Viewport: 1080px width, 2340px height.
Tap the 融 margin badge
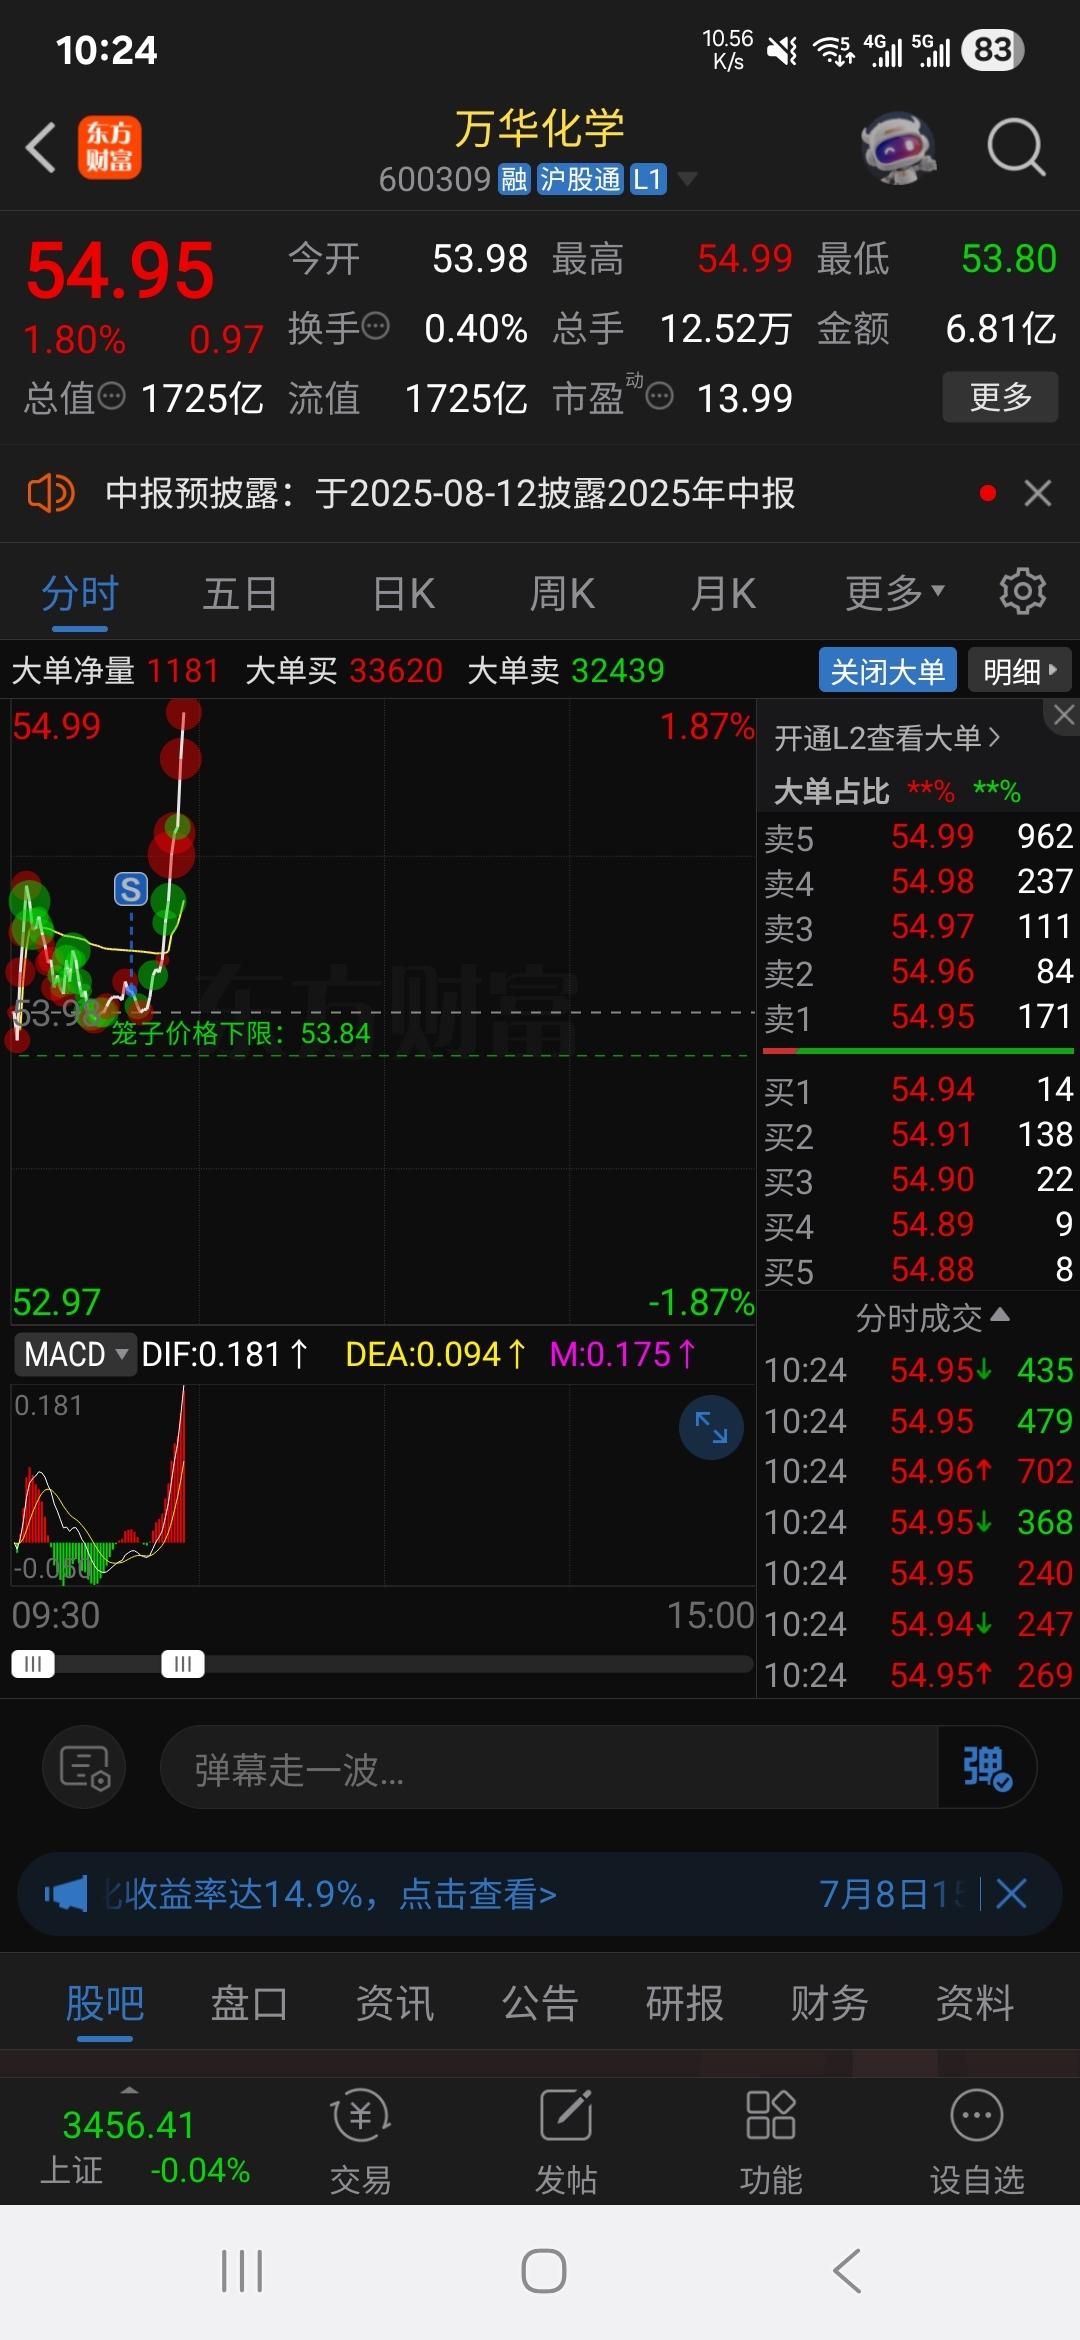click(514, 179)
